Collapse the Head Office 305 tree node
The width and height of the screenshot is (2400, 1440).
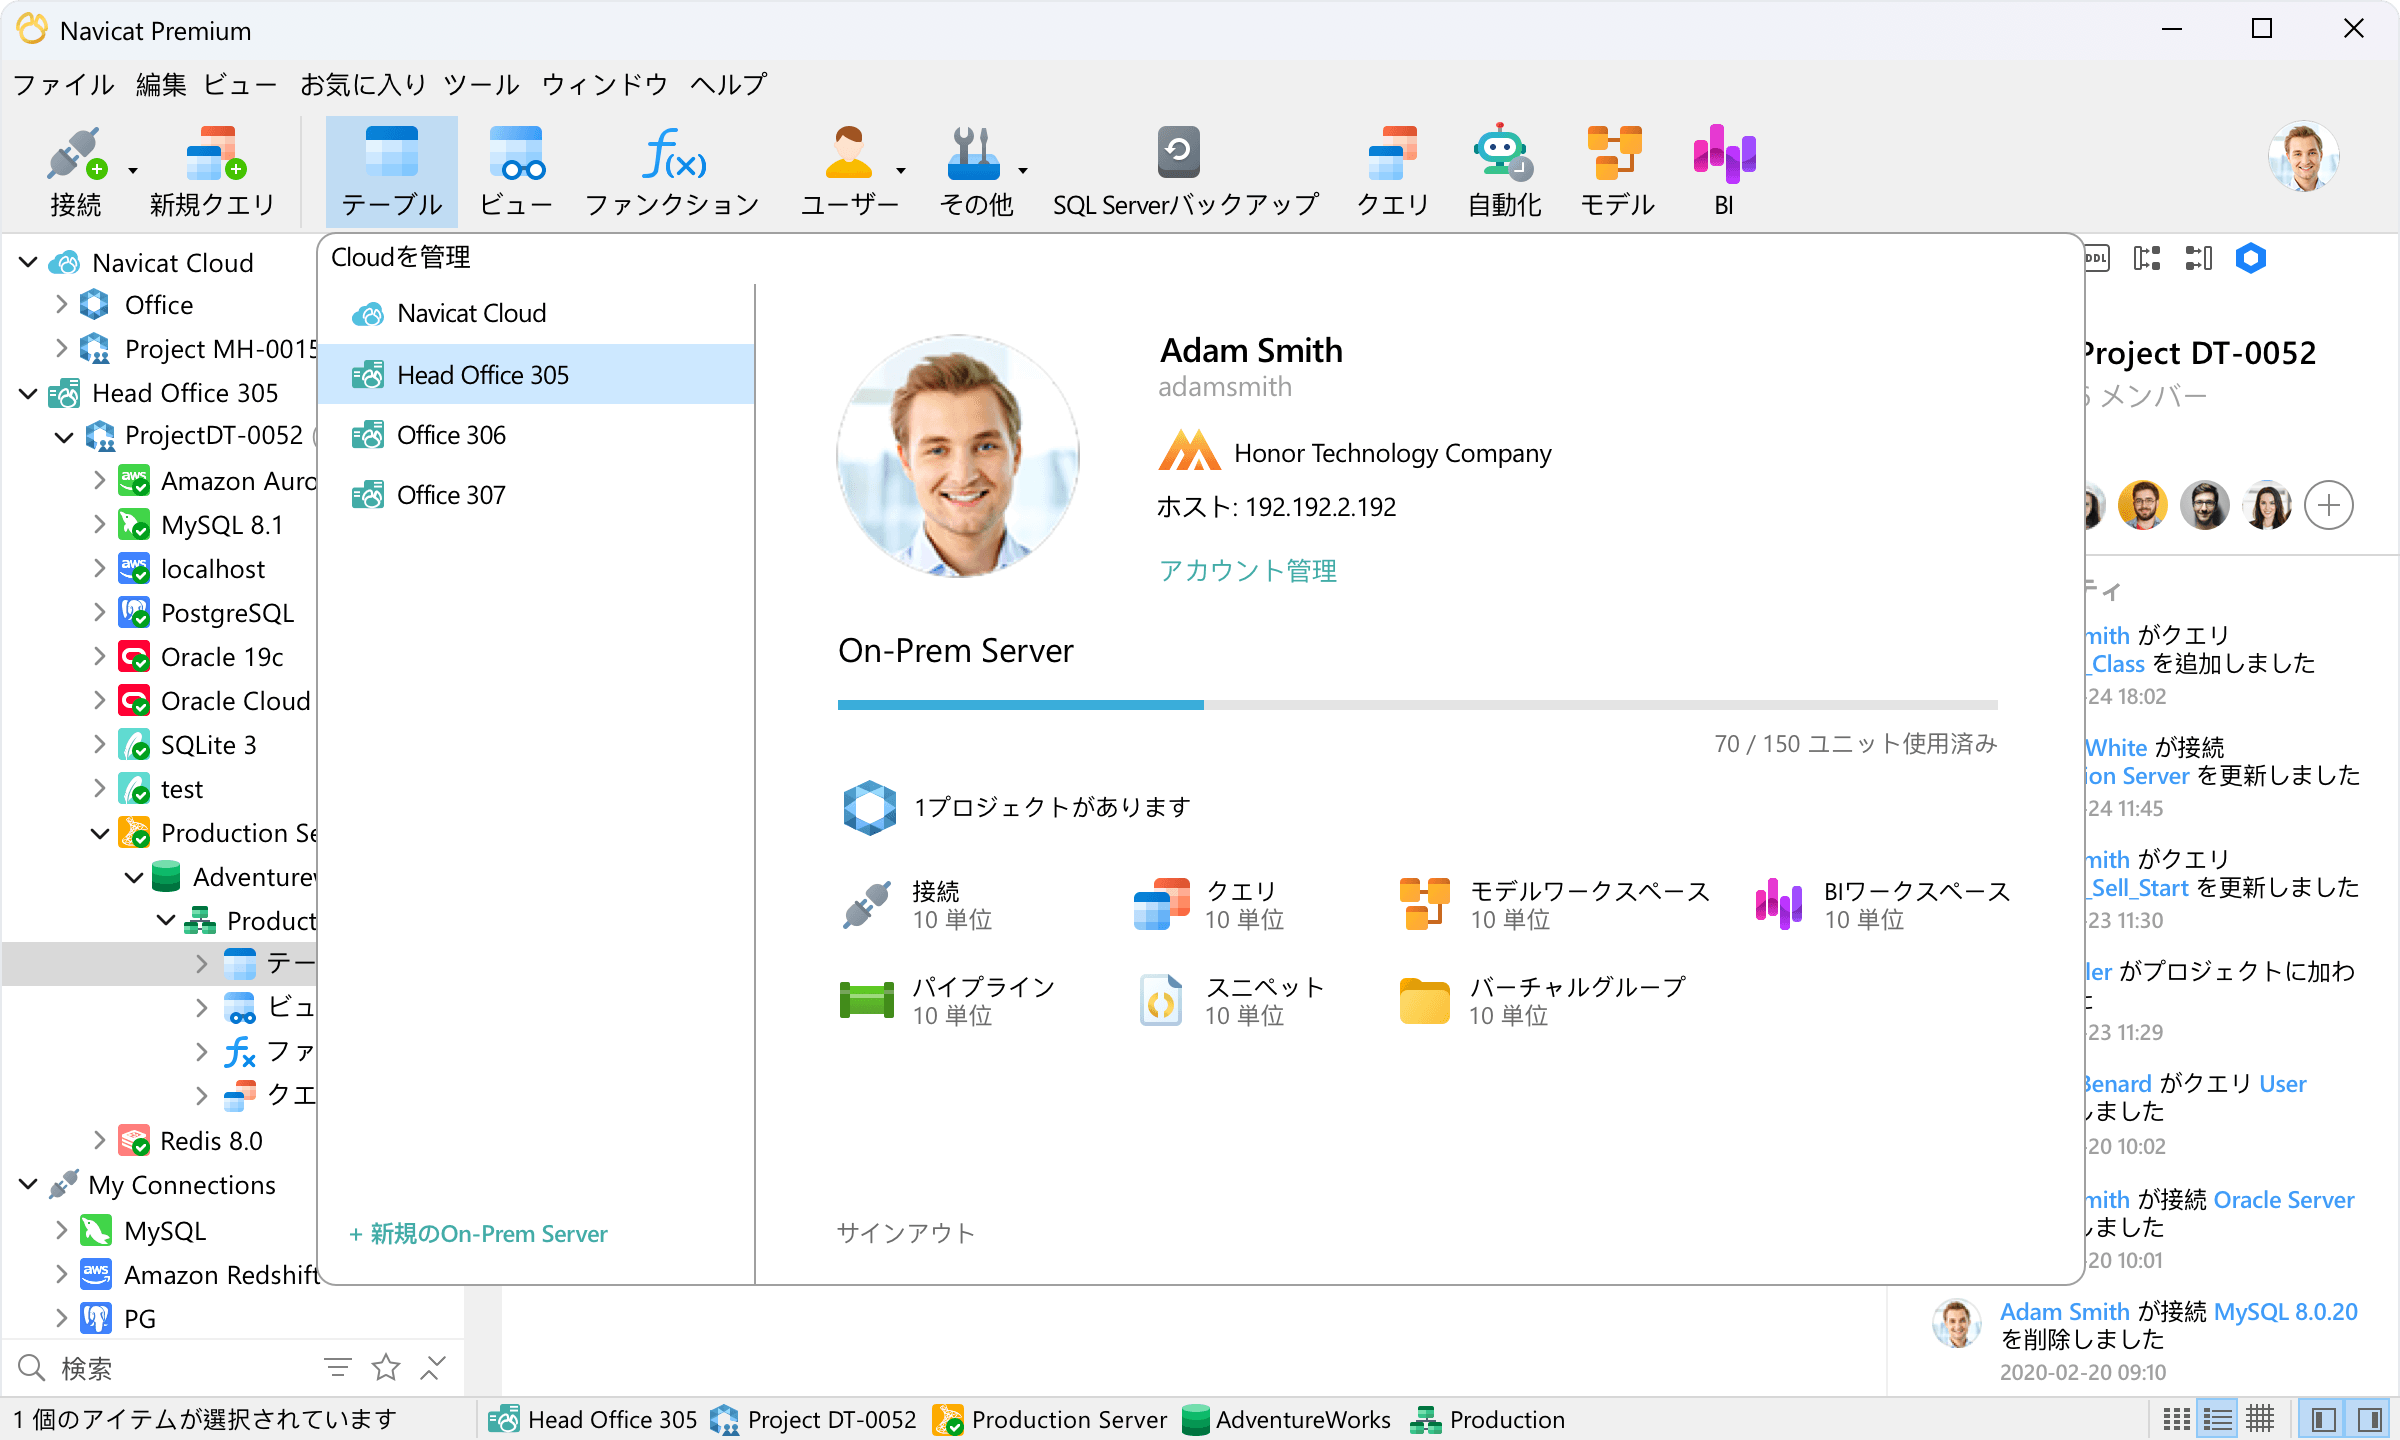[28, 393]
